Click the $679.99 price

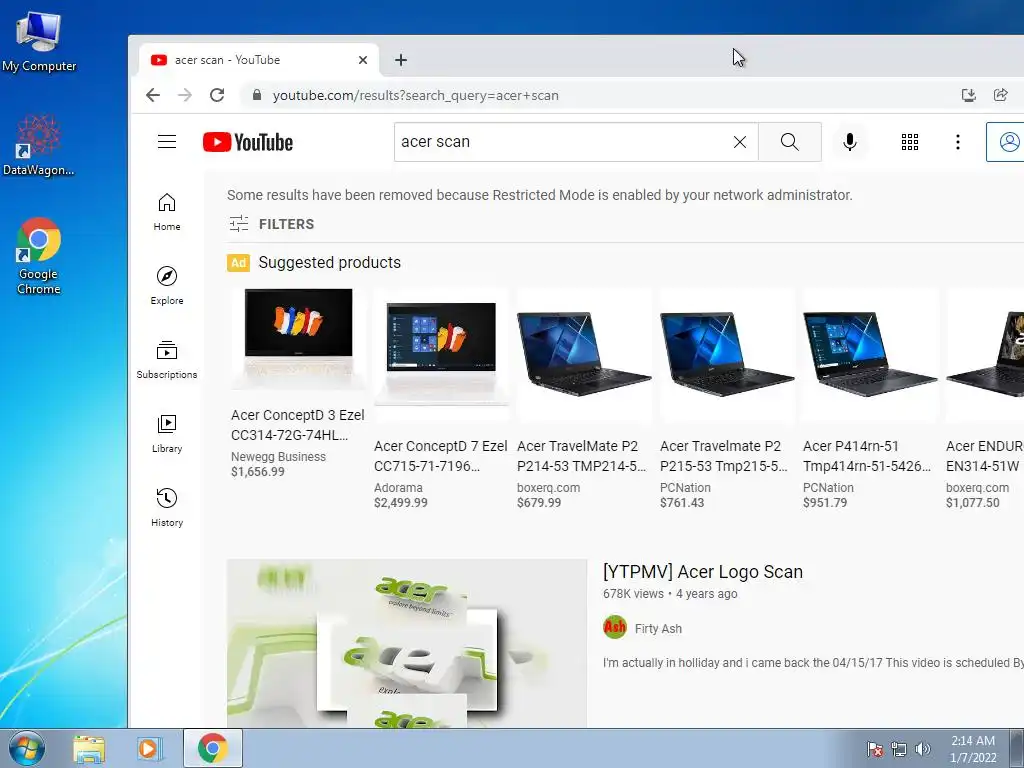tap(539, 503)
